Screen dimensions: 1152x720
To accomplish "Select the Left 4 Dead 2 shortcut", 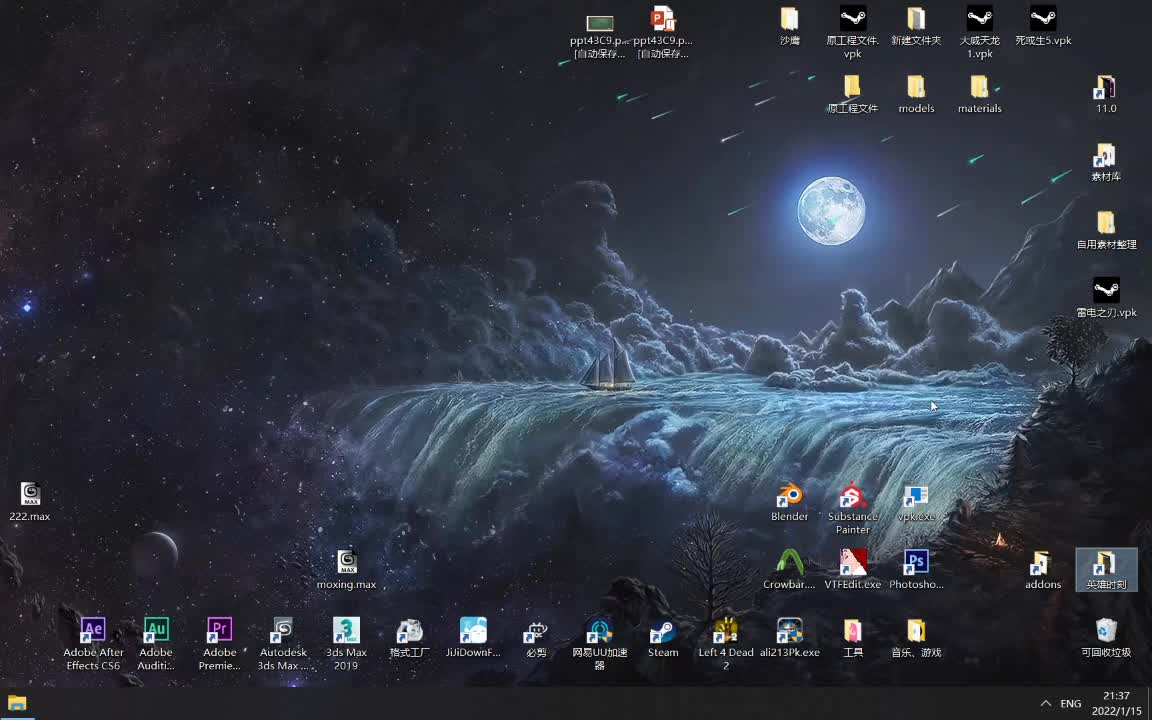I will click(x=726, y=643).
